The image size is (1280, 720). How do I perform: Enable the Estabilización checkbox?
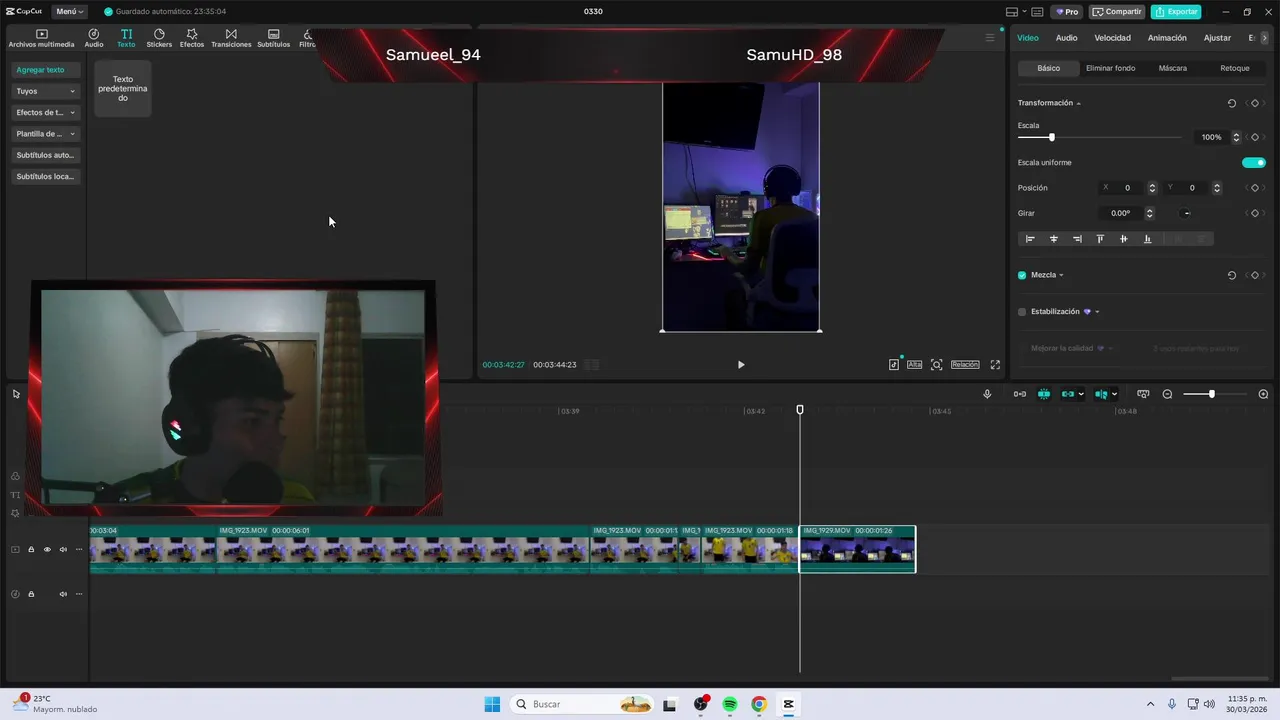[x=1022, y=312]
